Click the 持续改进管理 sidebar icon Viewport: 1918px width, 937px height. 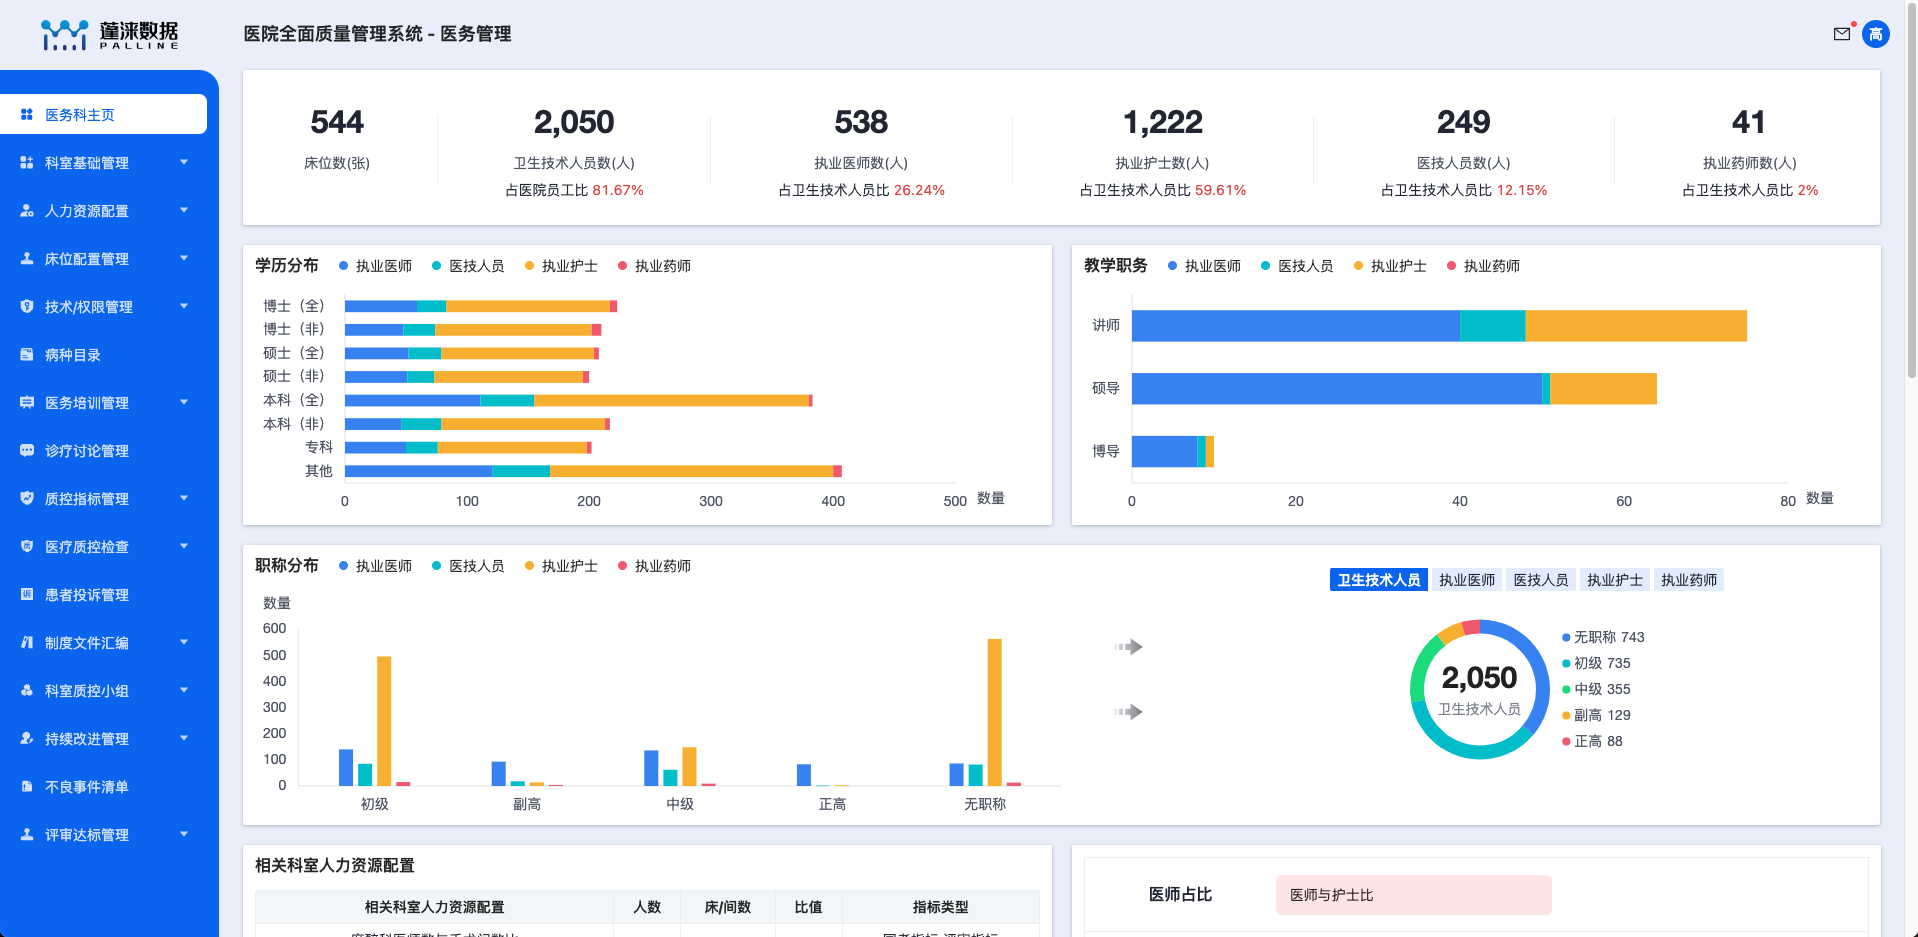[27, 738]
